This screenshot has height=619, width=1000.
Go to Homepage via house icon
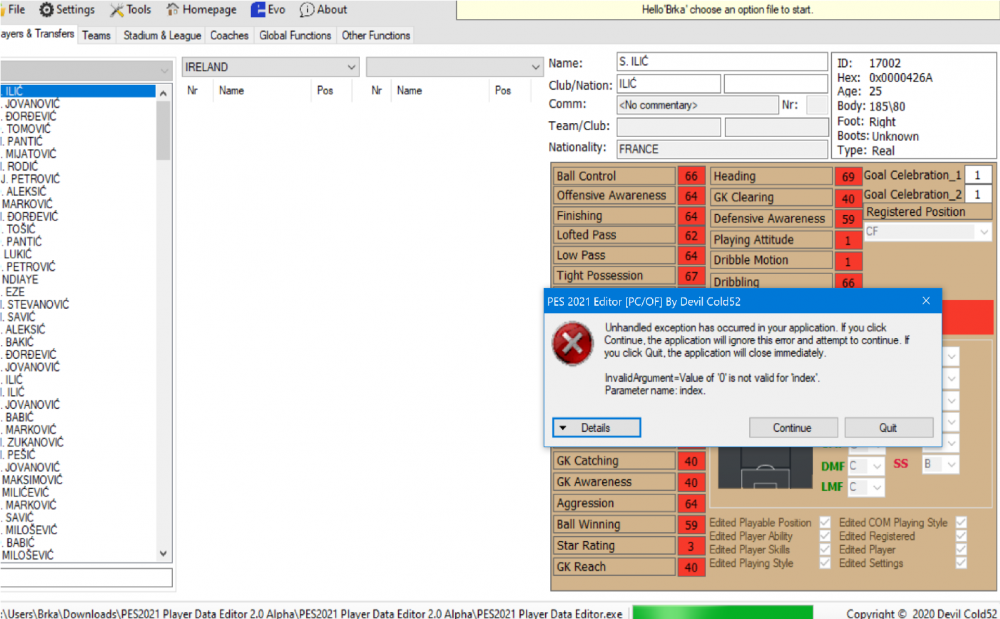pyautogui.click(x=173, y=10)
